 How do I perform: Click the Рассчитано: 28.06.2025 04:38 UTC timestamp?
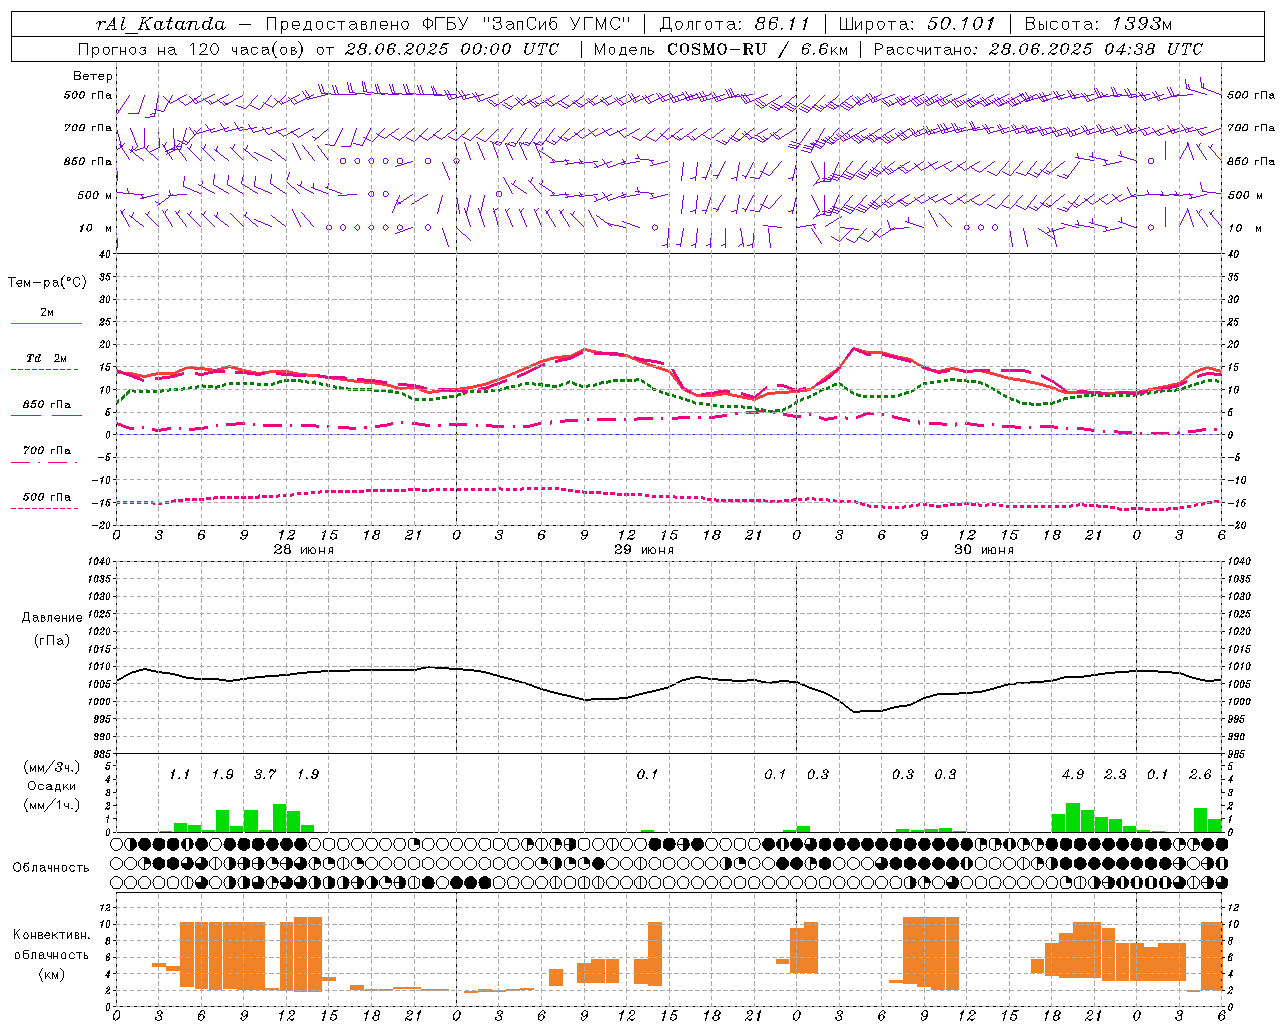(x=1038, y=49)
